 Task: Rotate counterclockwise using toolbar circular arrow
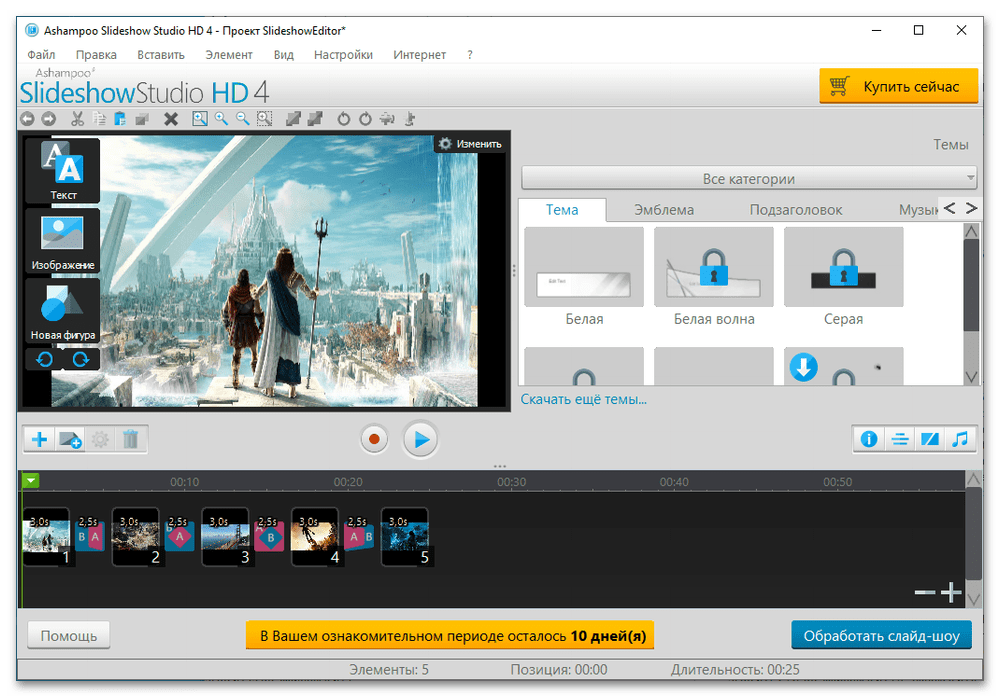point(344,119)
